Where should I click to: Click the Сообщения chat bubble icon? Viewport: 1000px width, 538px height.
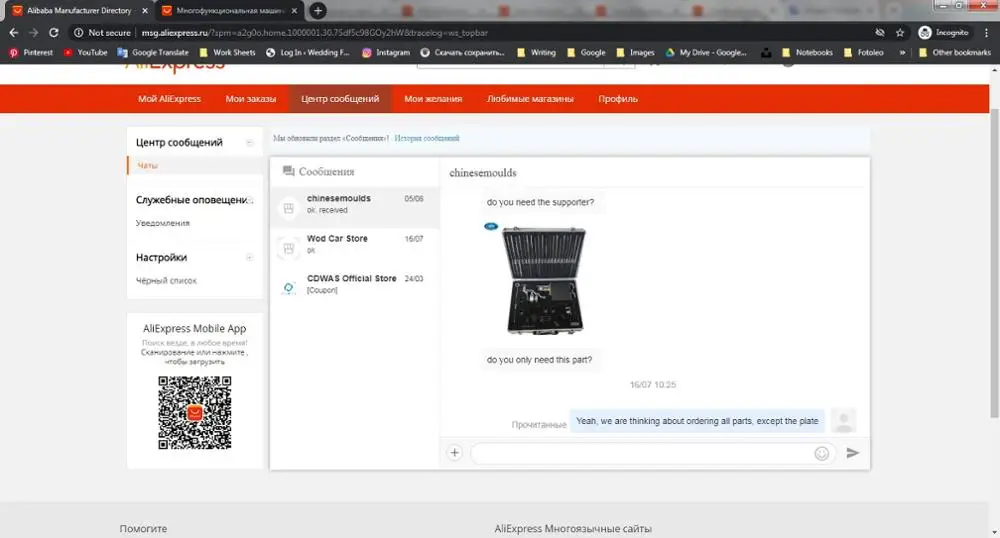[289, 171]
